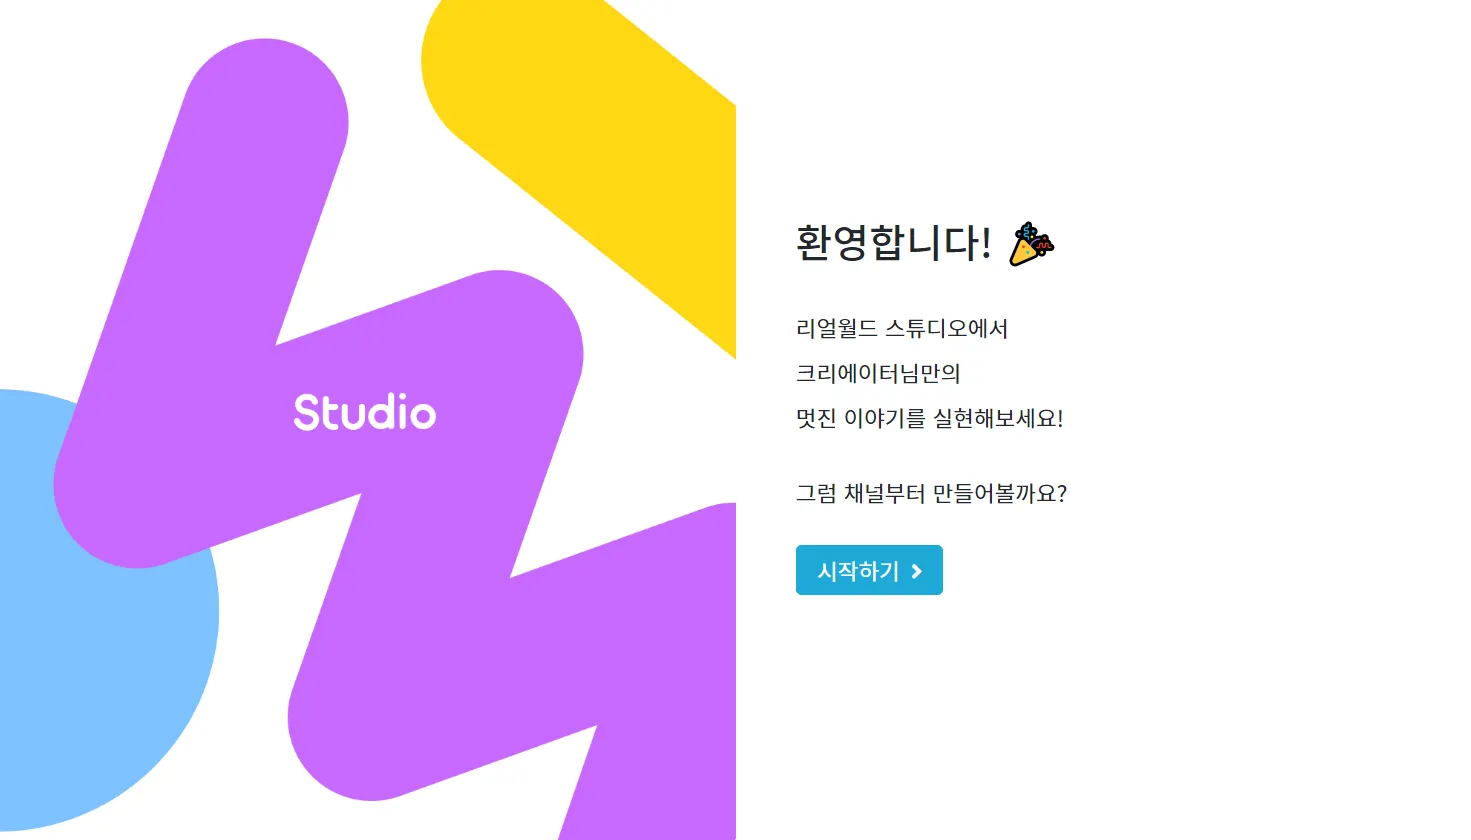Image resolution: width=1471 pixels, height=840 pixels.
Task: Select the 환영합니다! heading text
Action: 894,243
